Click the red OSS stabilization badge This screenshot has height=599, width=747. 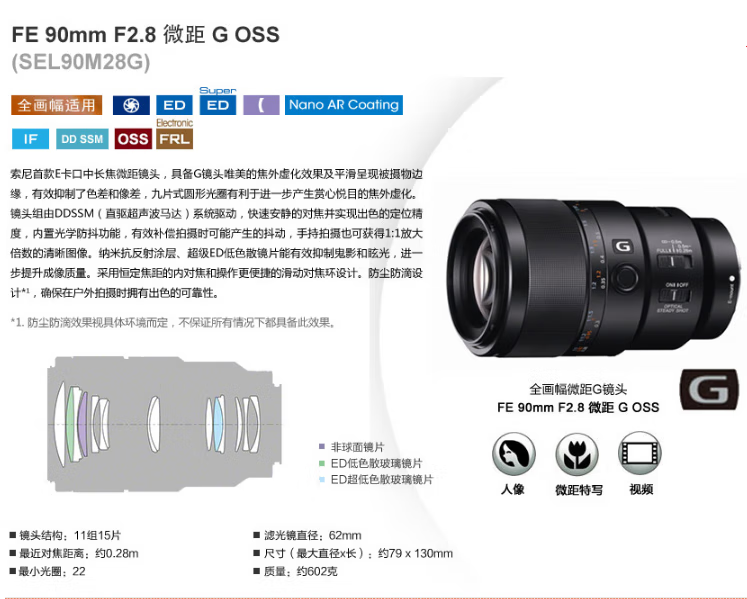click(x=133, y=139)
